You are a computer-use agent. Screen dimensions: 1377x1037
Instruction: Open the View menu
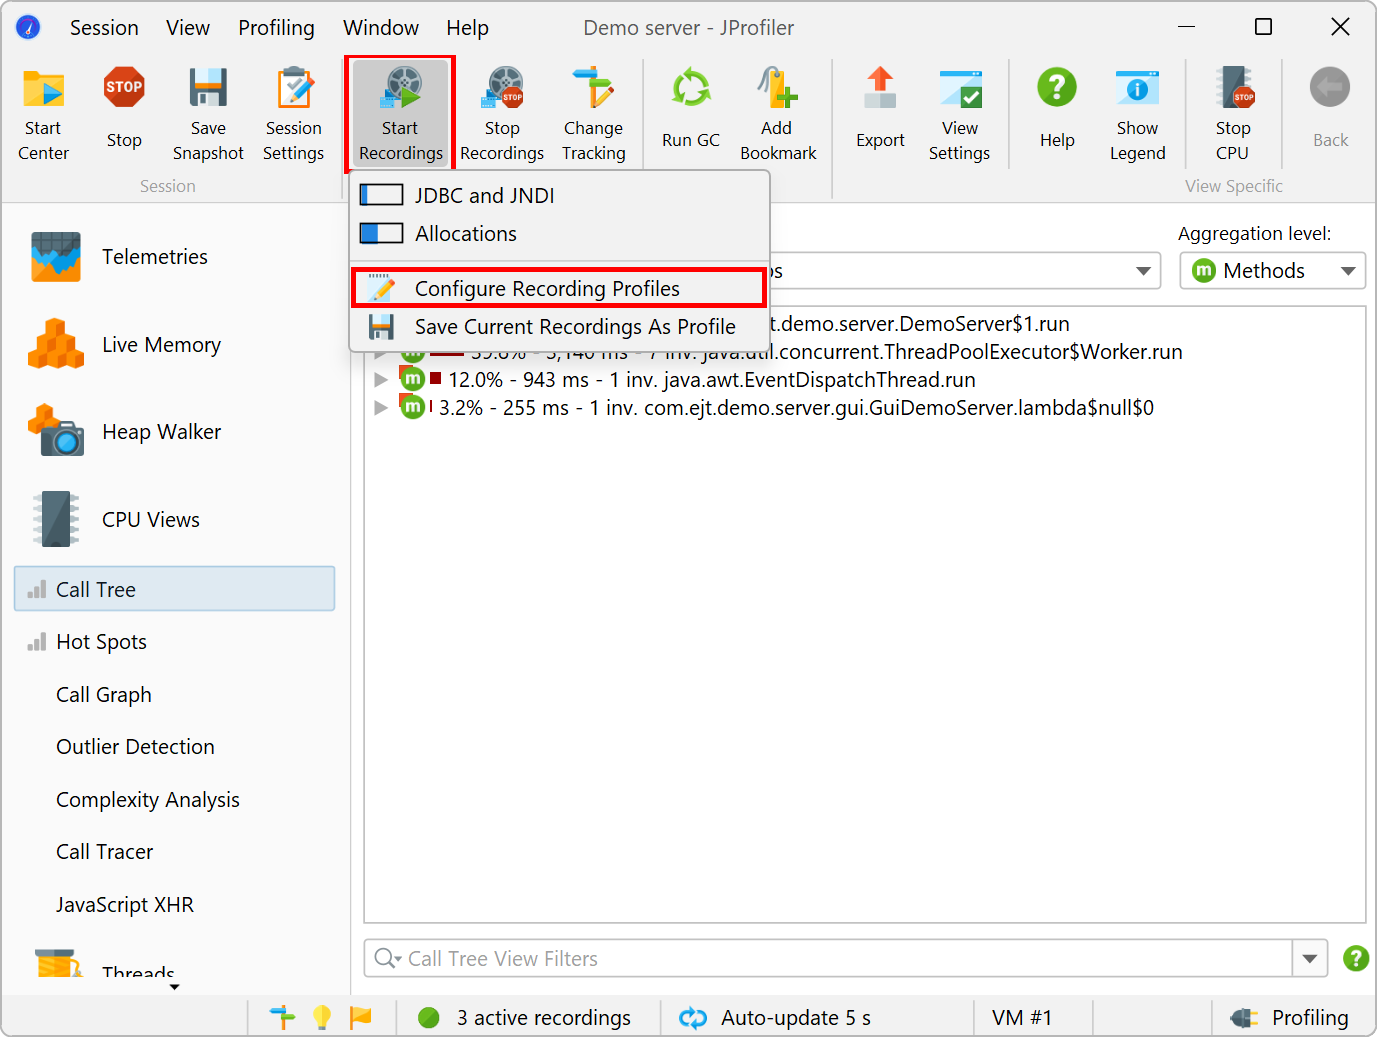(188, 28)
